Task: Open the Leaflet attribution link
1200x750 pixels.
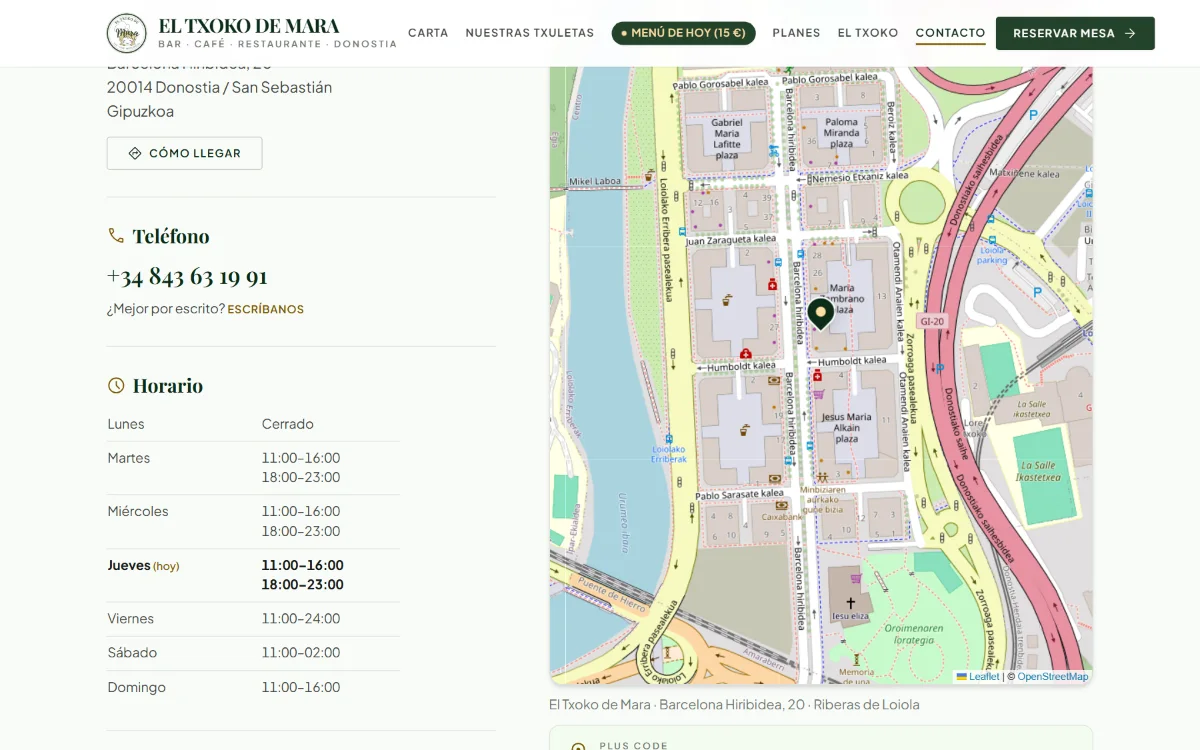Action: (978, 677)
